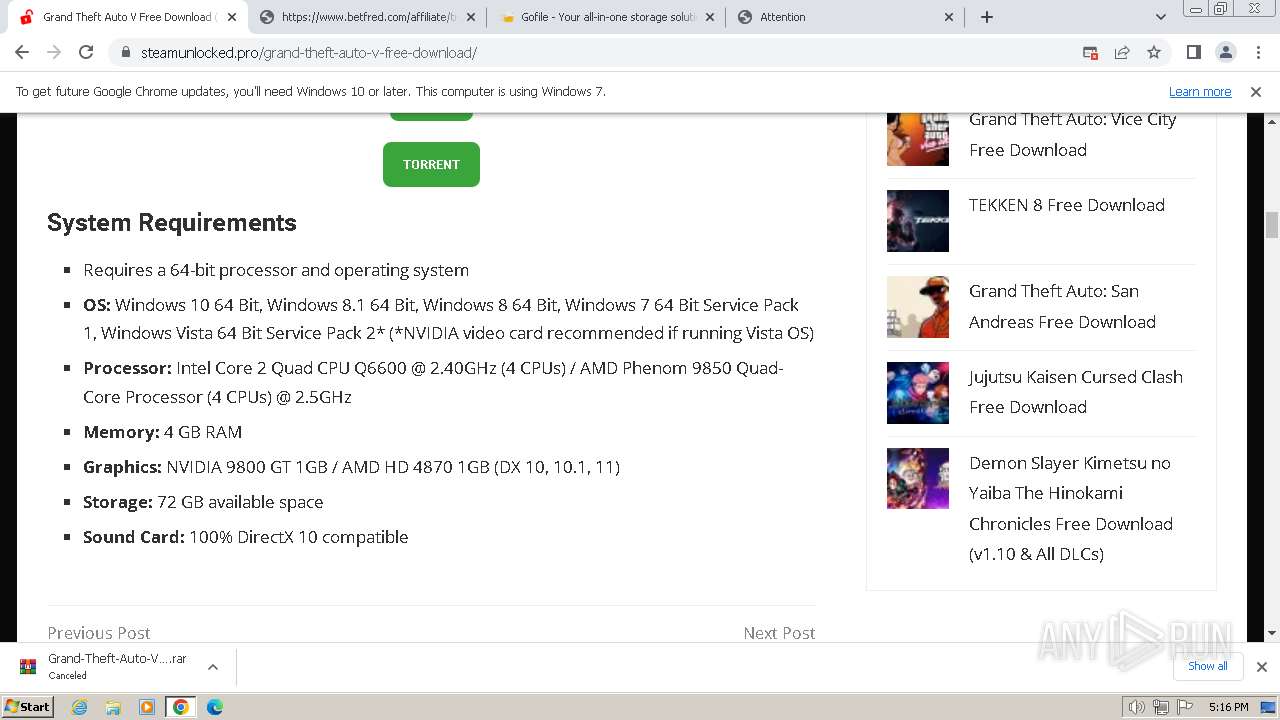Click the volume speaker tray icon
The height and width of the screenshot is (720, 1280).
[x=1136, y=707]
